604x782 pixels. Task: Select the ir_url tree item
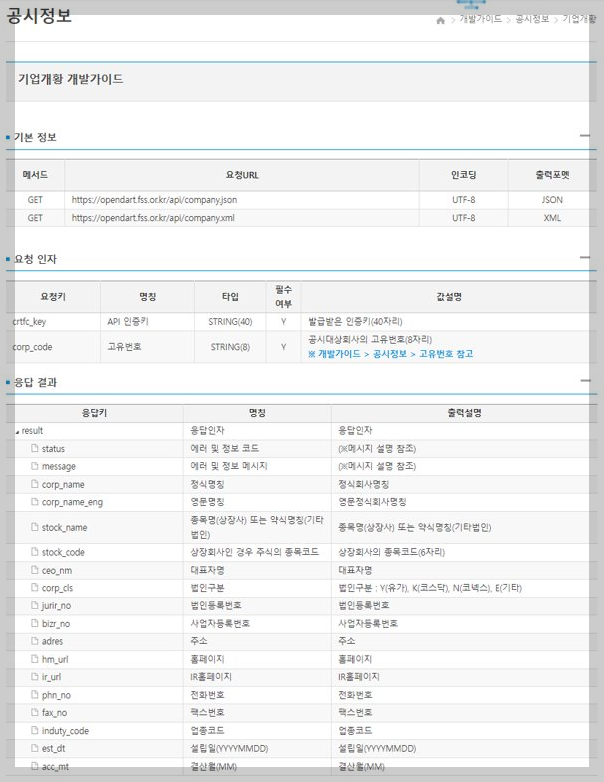tap(51, 677)
